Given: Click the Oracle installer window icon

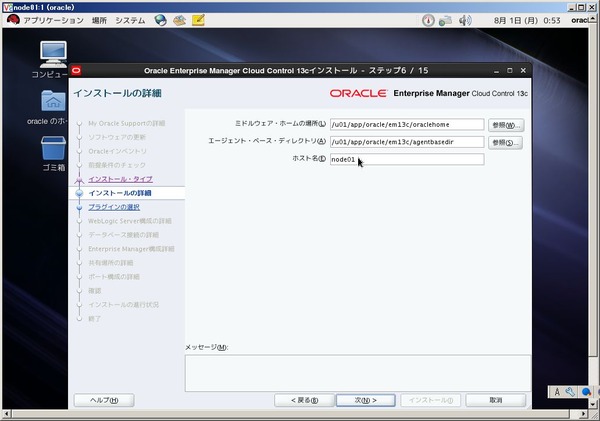Looking at the screenshot, I should (x=76, y=70).
